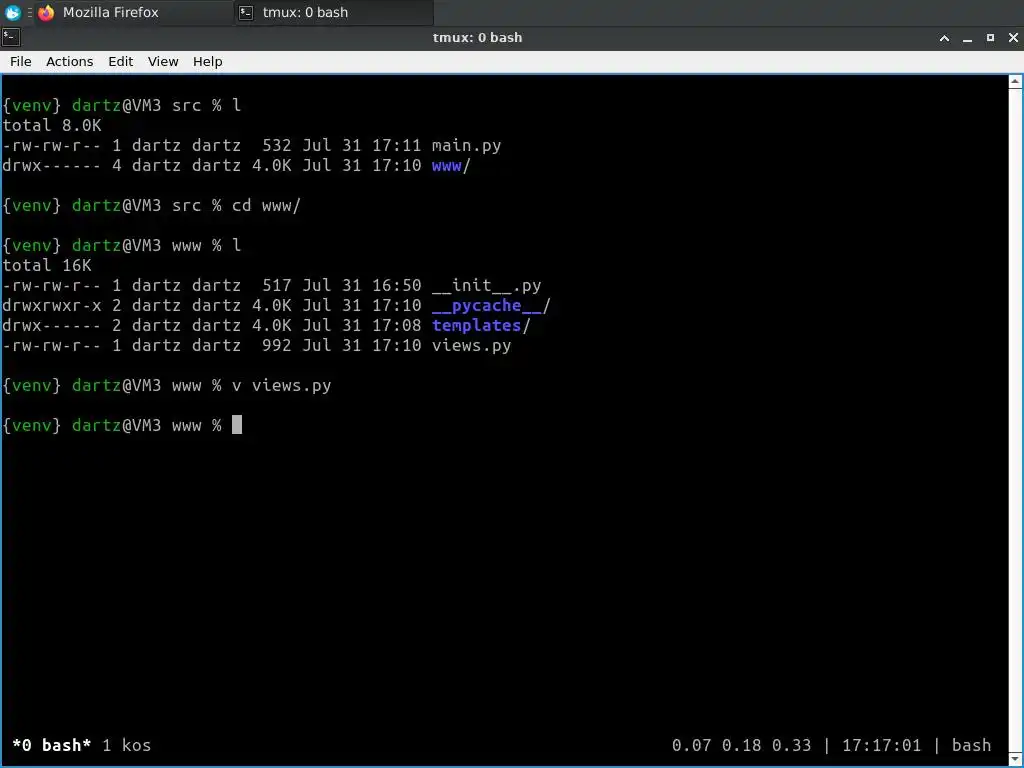Click the tmux: 0 bash window title

tap(477, 38)
